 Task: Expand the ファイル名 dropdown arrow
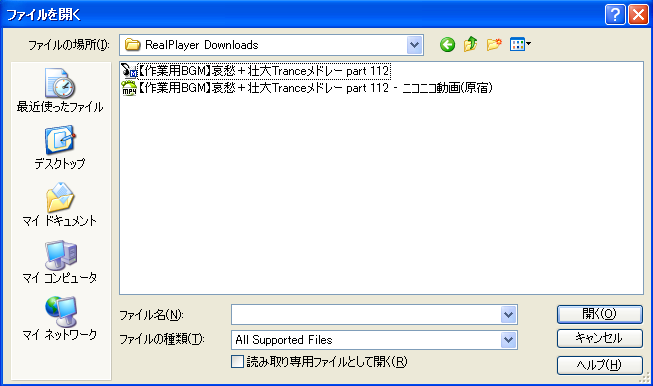coord(508,315)
